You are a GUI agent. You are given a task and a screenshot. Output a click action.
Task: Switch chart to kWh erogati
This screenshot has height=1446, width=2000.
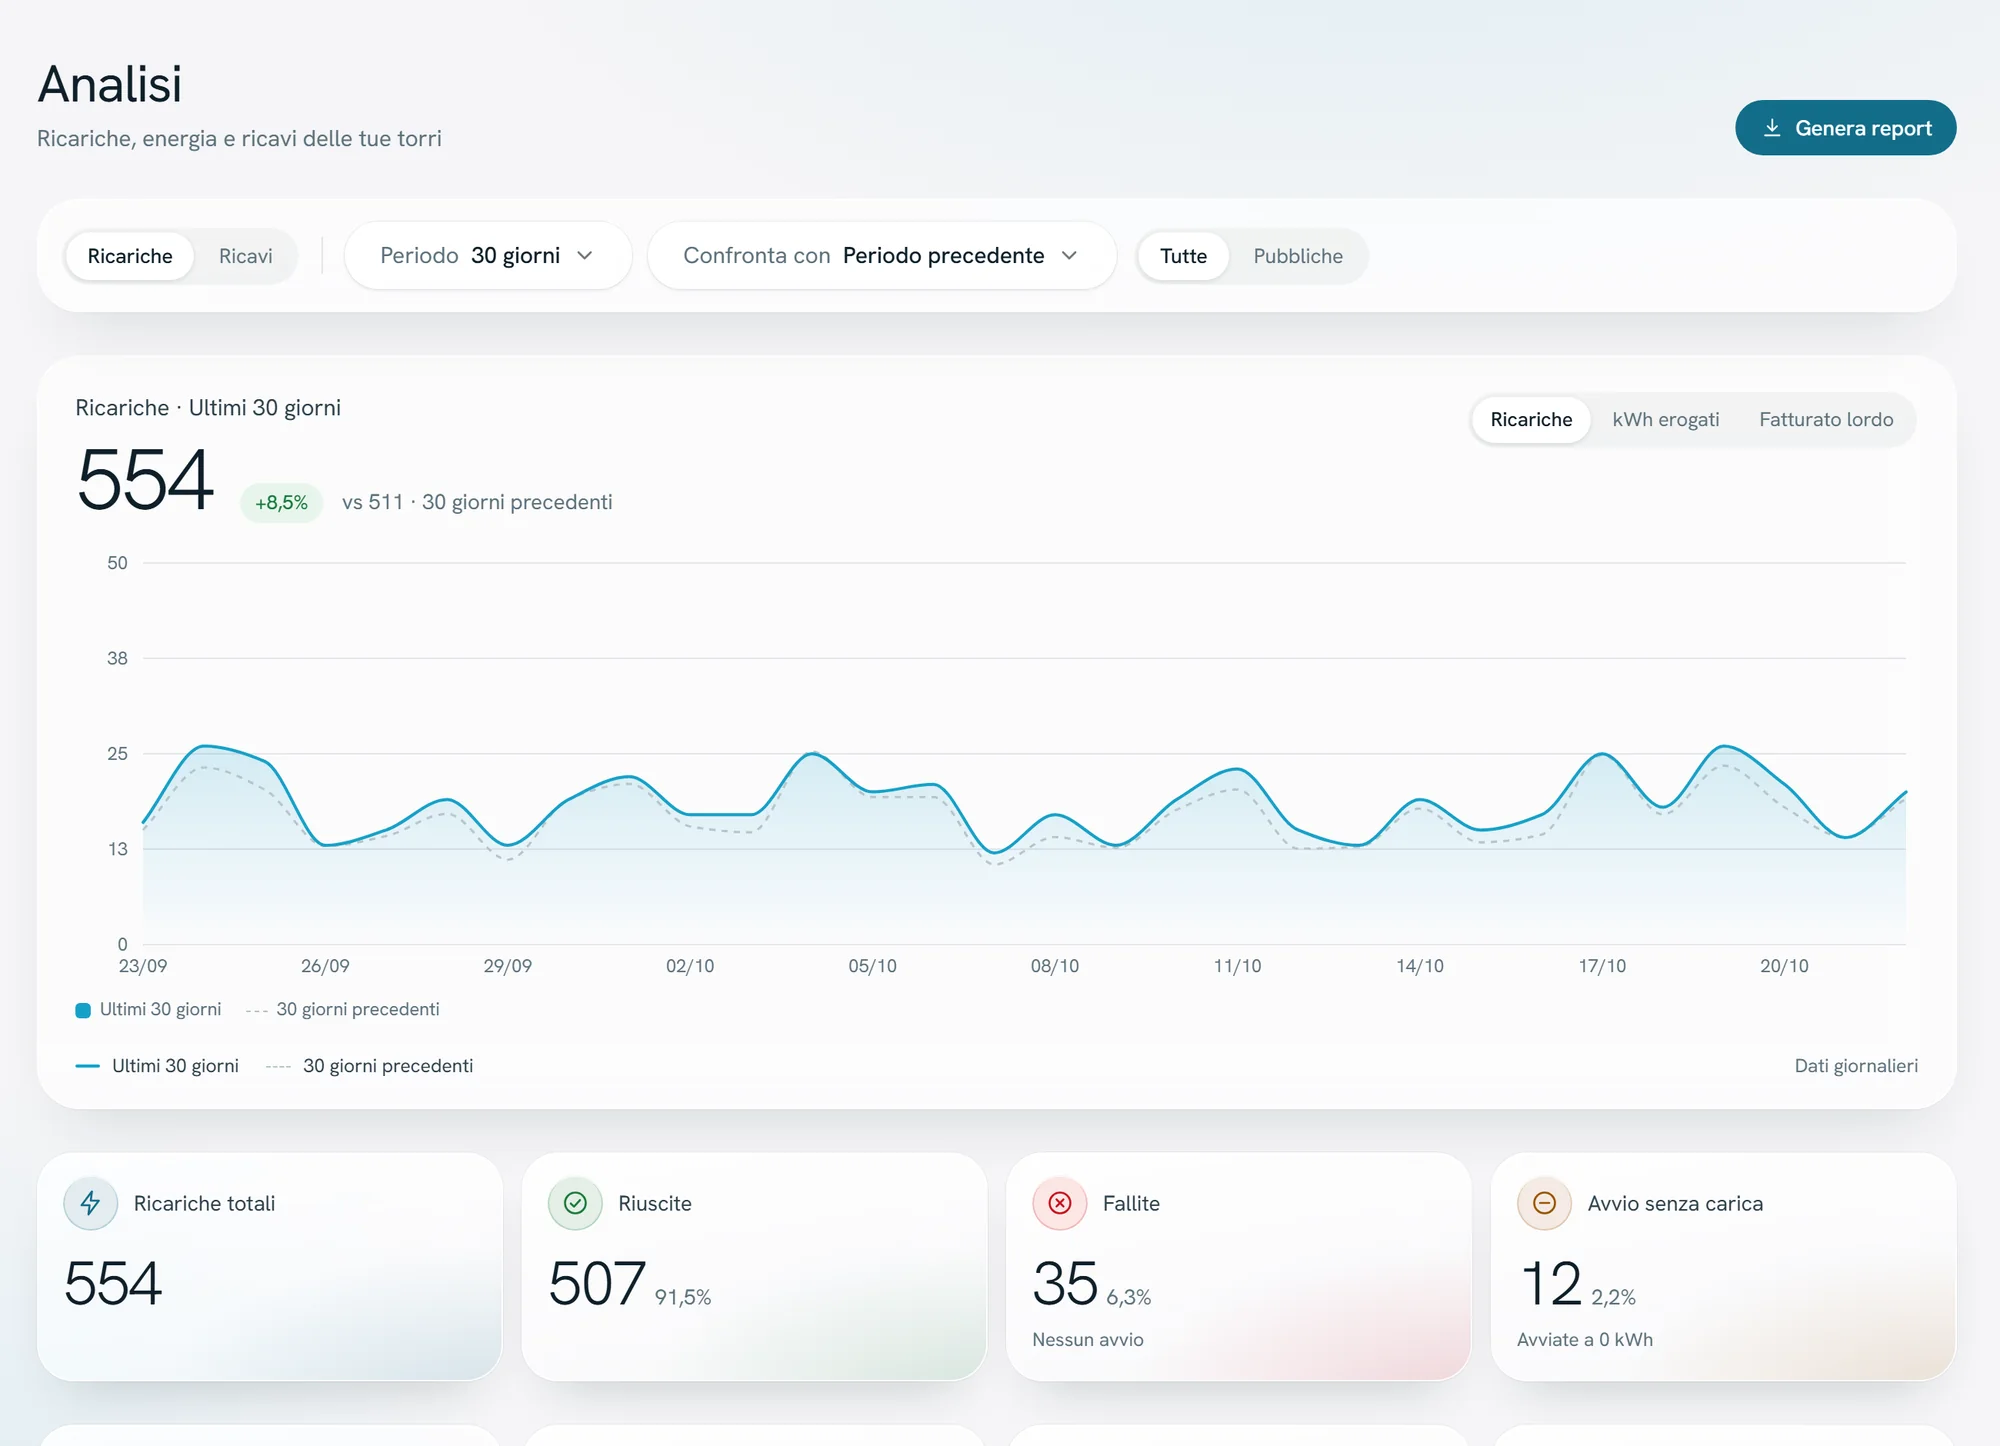pos(1666,420)
